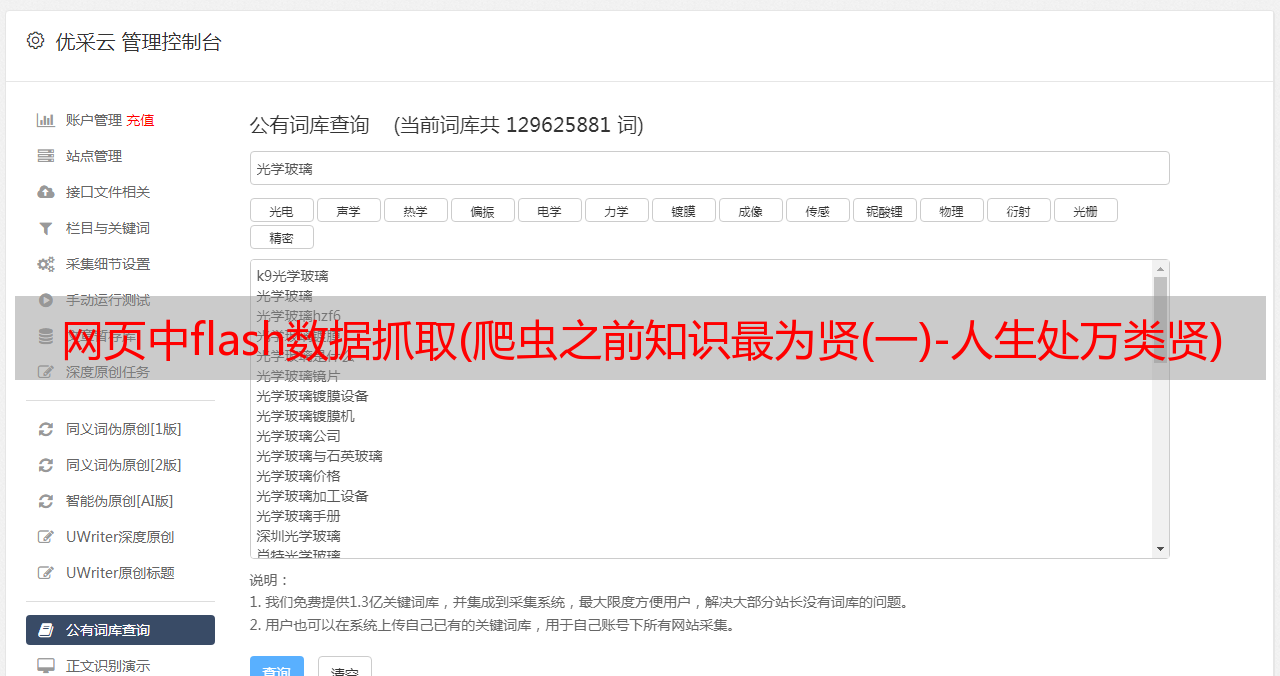Image resolution: width=1280 pixels, height=676 pixels.
Task: Click the server icon for 站点管理
Action: pos(46,156)
